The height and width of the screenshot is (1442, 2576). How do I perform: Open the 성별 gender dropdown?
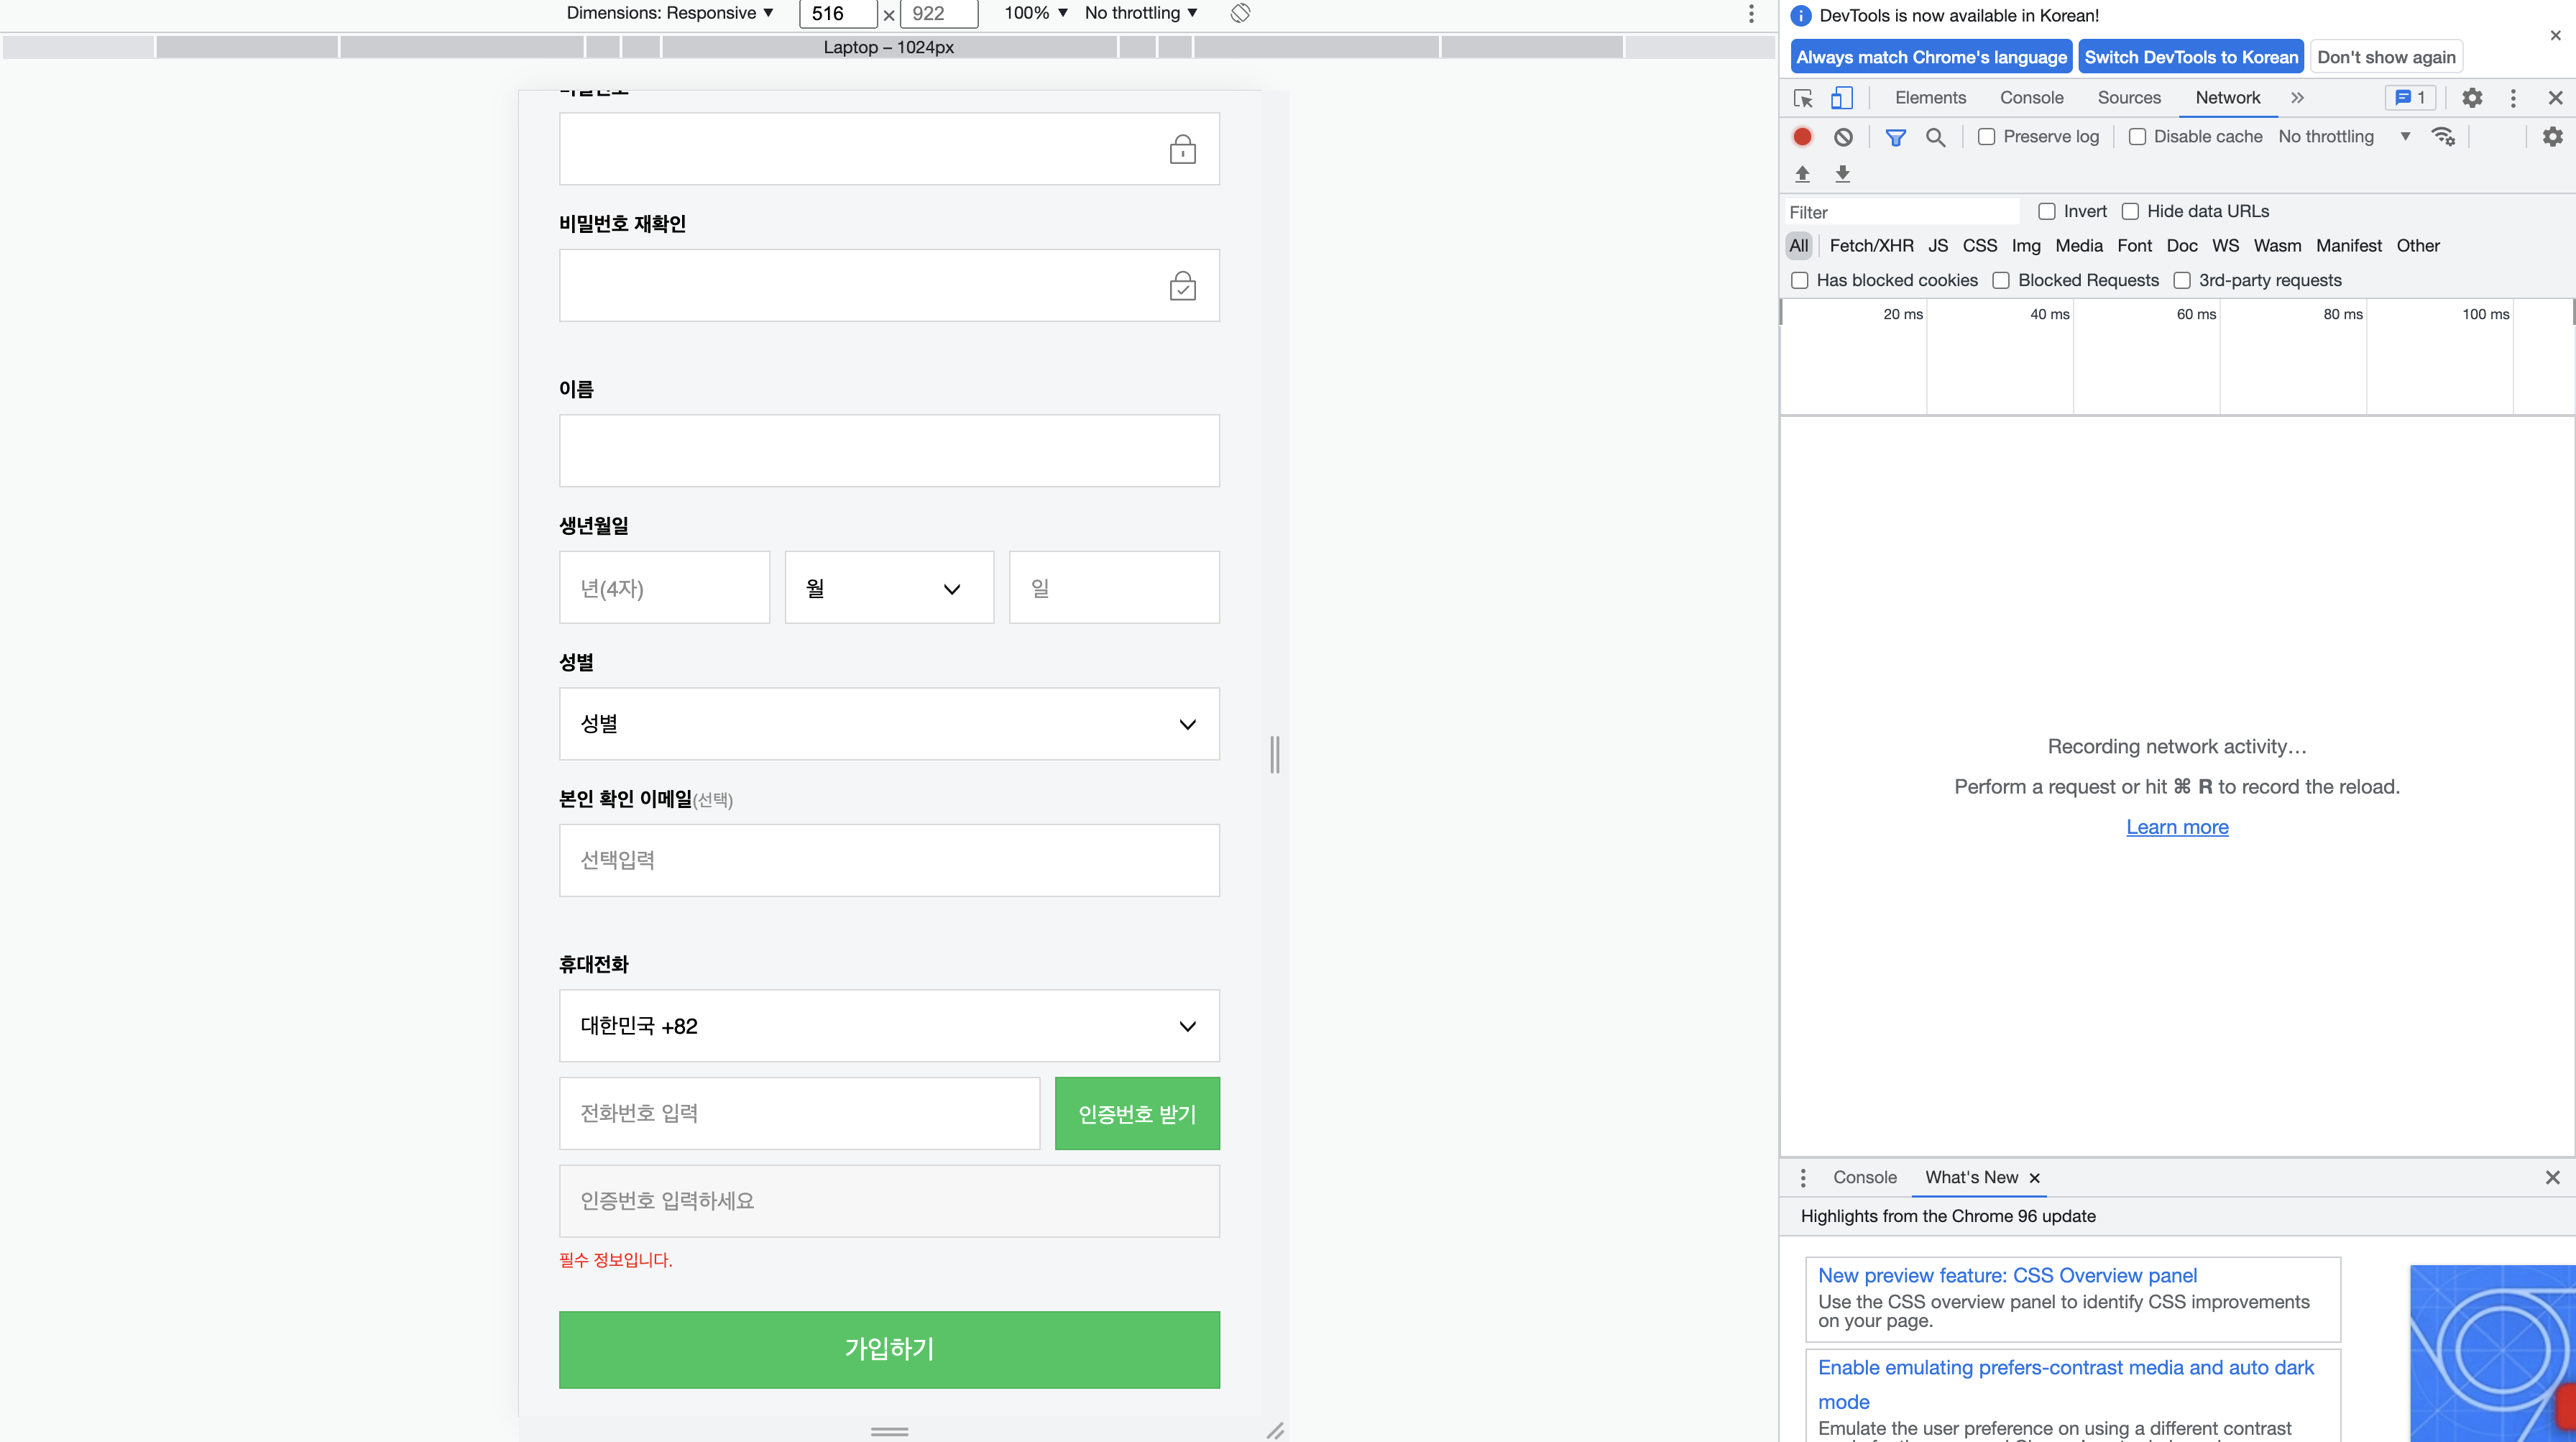[x=888, y=724]
